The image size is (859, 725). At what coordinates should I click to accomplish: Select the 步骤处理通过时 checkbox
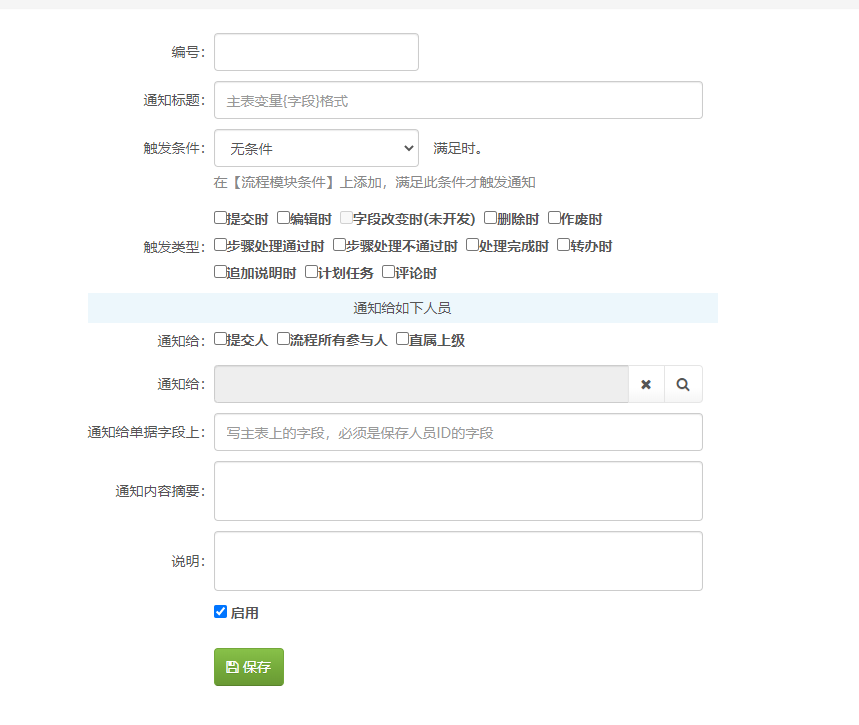(221, 245)
